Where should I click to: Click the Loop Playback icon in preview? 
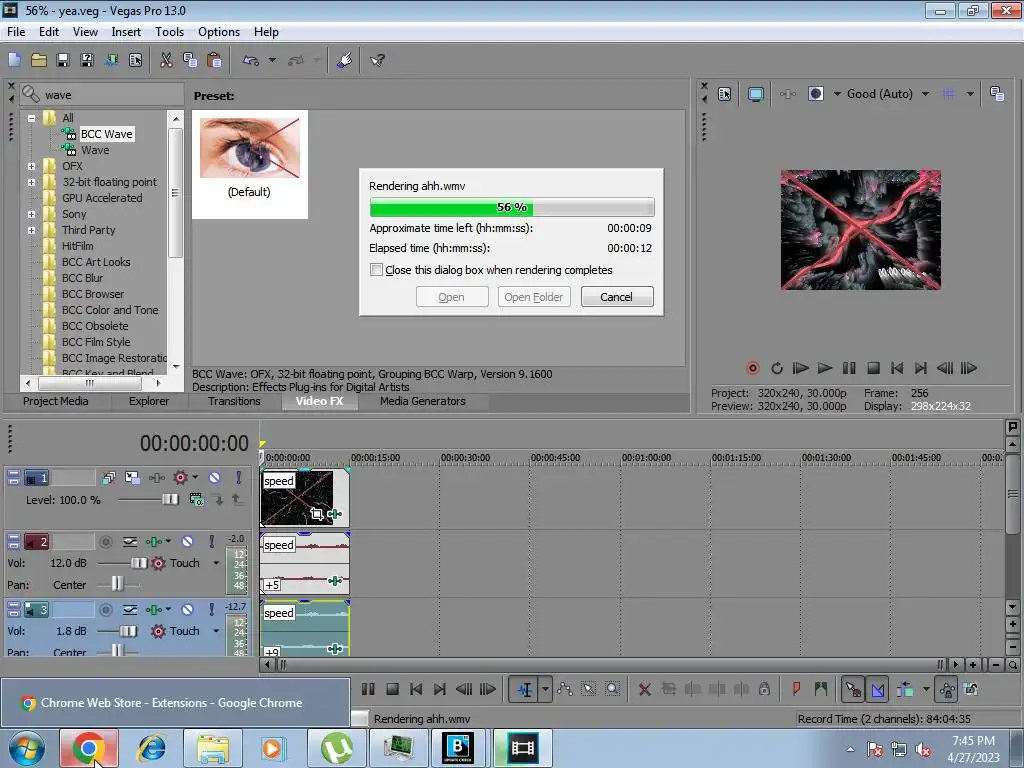tap(776, 368)
